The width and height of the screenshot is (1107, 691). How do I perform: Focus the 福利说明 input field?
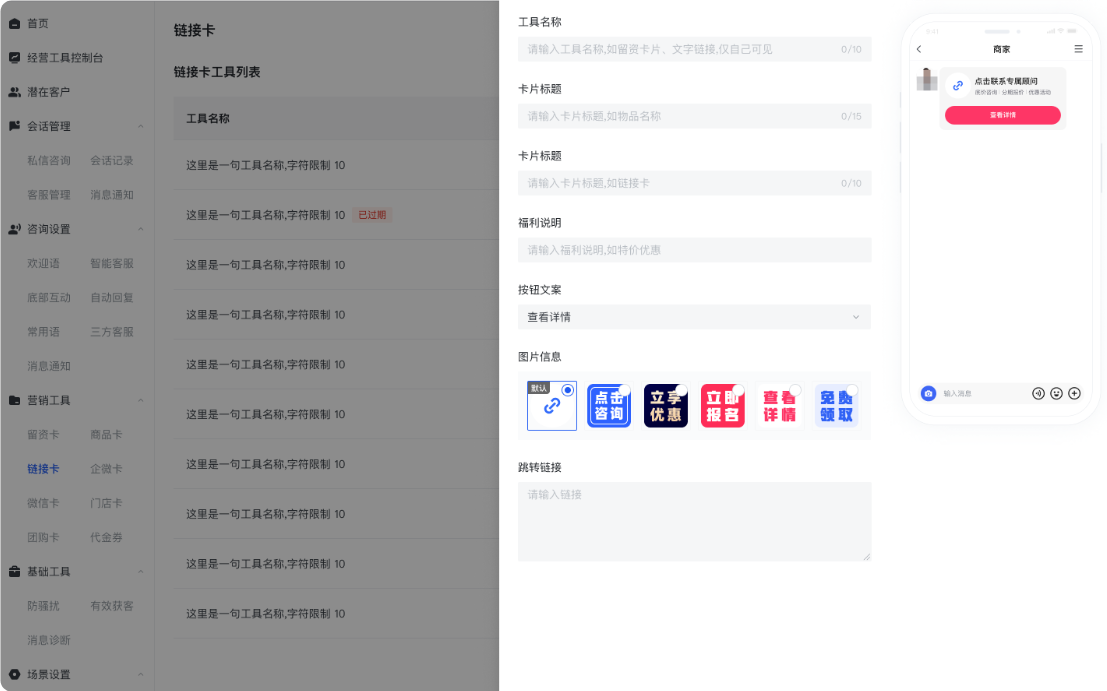click(x=695, y=250)
